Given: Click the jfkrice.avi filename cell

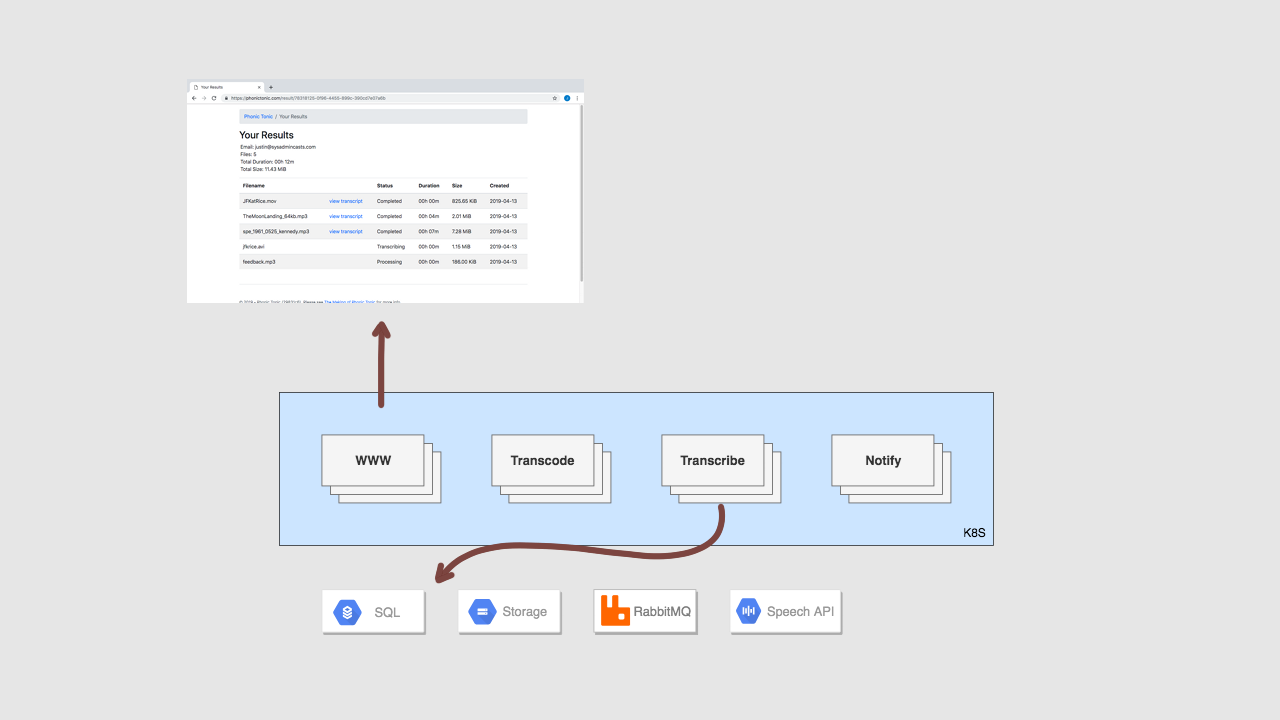Looking at the screenshot, I should 253,246.
